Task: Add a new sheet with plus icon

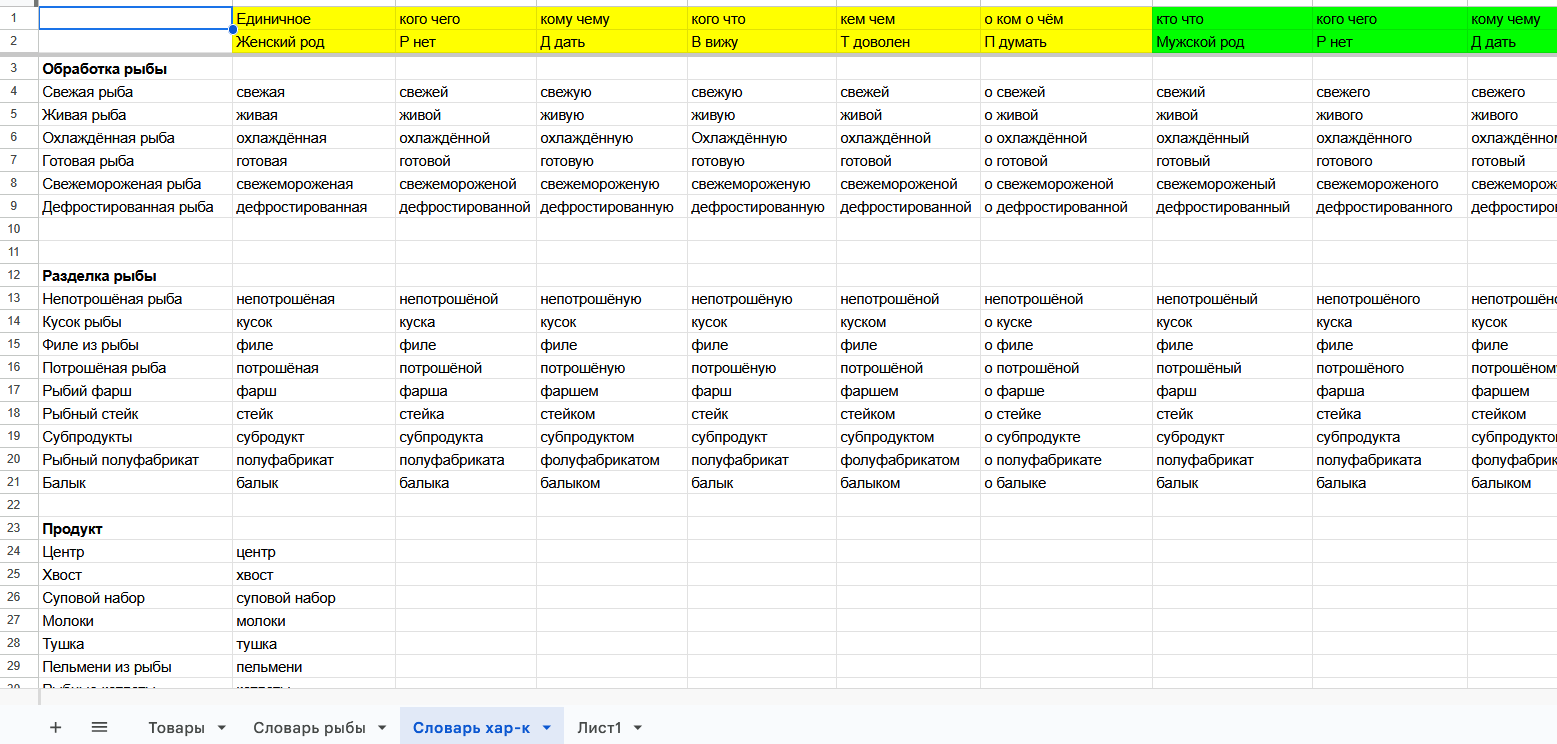Action: click(x=55, y=727)
